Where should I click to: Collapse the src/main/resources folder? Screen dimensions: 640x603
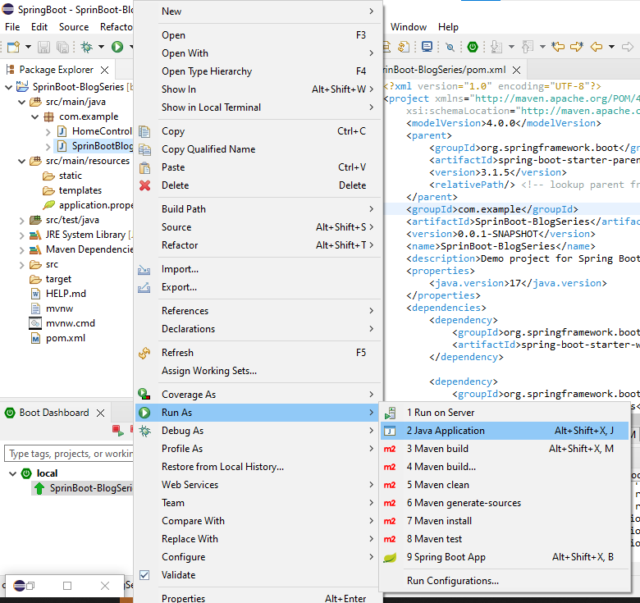[22, 161]
